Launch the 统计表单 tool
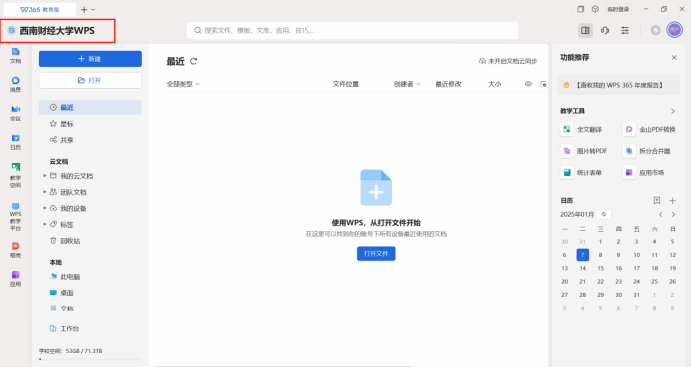 coord(582,173)
